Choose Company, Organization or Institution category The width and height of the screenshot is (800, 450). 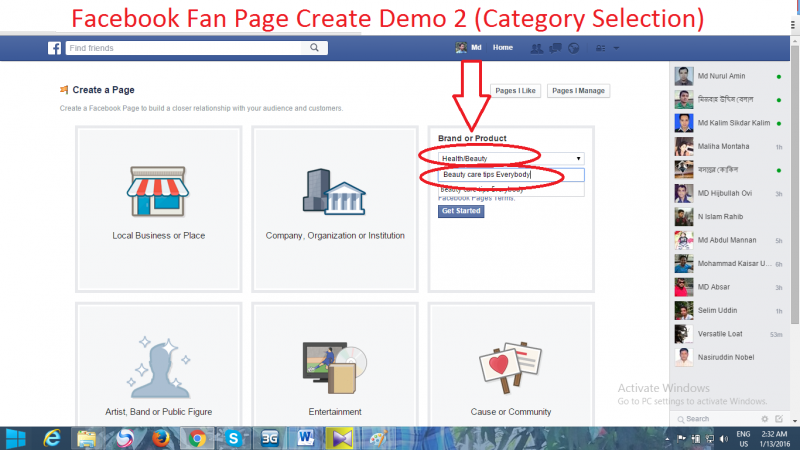[x=335, y=209]
